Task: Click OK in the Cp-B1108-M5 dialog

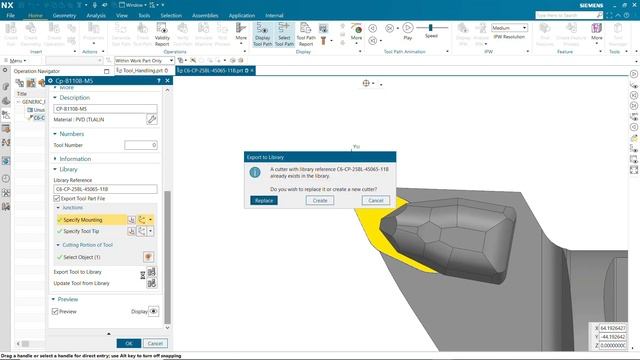Action: point(129,343)
